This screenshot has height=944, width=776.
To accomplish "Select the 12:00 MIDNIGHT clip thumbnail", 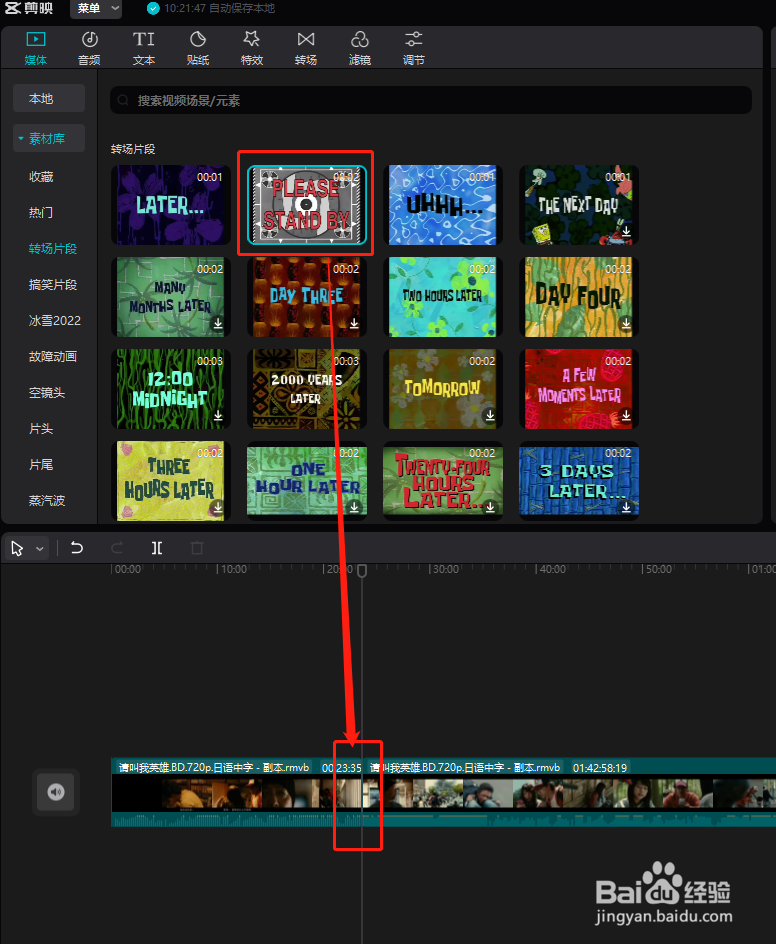I will pyautogui.click(x=170, y=389).
